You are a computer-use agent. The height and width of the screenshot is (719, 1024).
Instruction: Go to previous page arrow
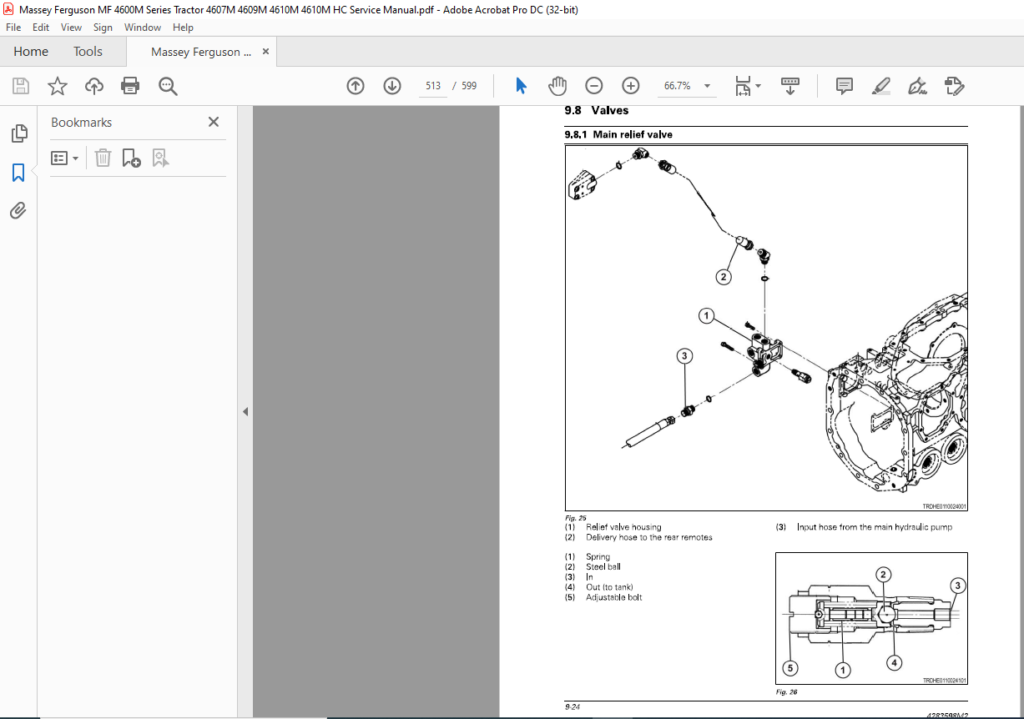355,86
